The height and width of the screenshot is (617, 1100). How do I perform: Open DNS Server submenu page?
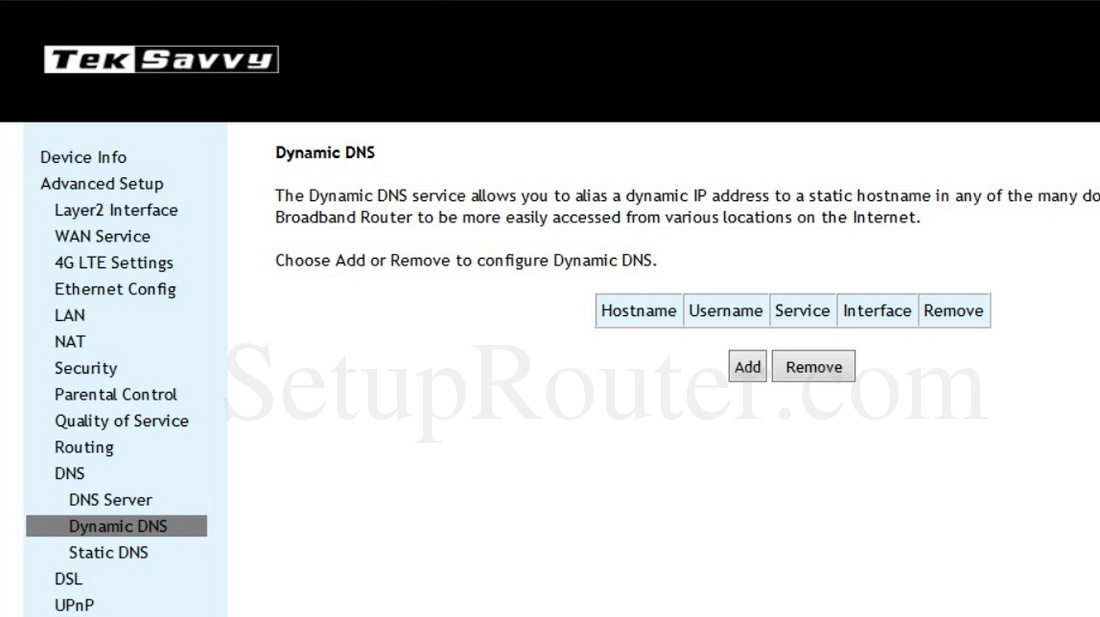pos(110,500)
